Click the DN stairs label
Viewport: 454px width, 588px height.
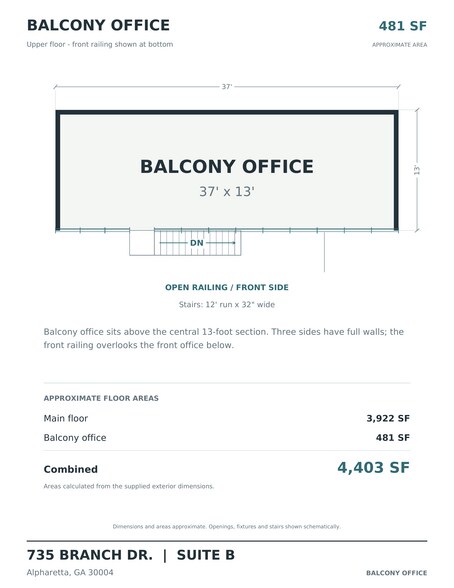tap(197, 243)
